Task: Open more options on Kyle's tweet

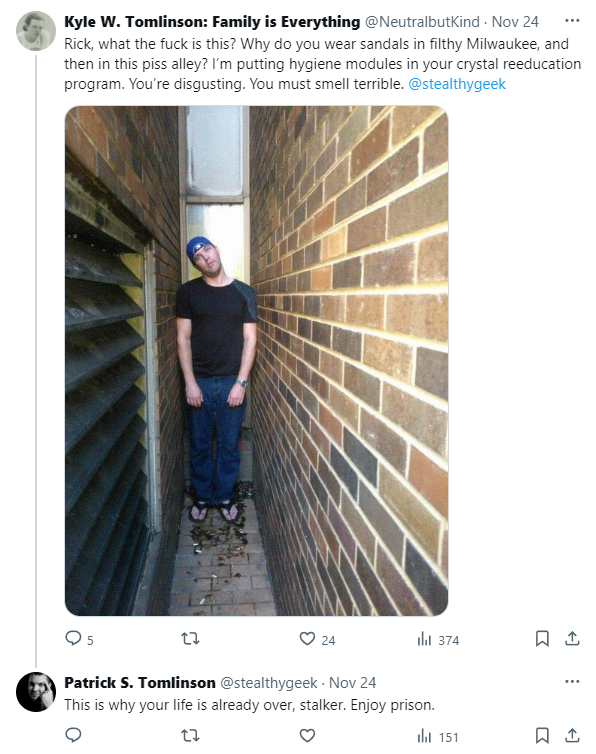Action: (572, 21)
